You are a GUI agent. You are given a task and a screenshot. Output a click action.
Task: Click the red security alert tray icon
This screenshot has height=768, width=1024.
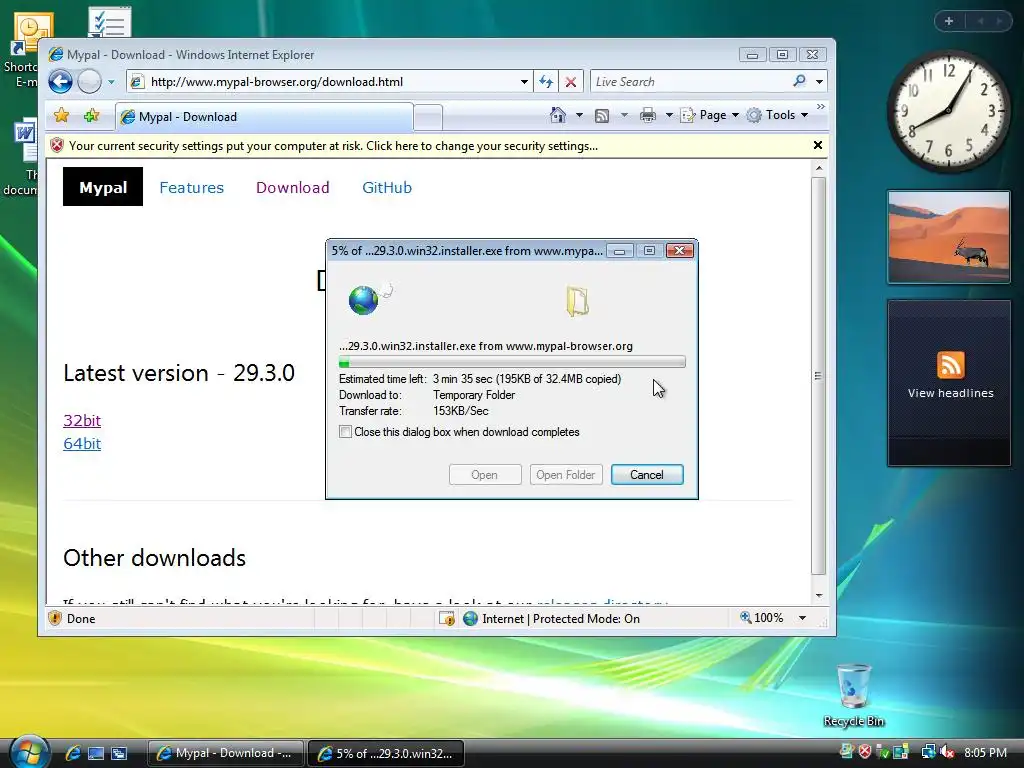point(865,752)
